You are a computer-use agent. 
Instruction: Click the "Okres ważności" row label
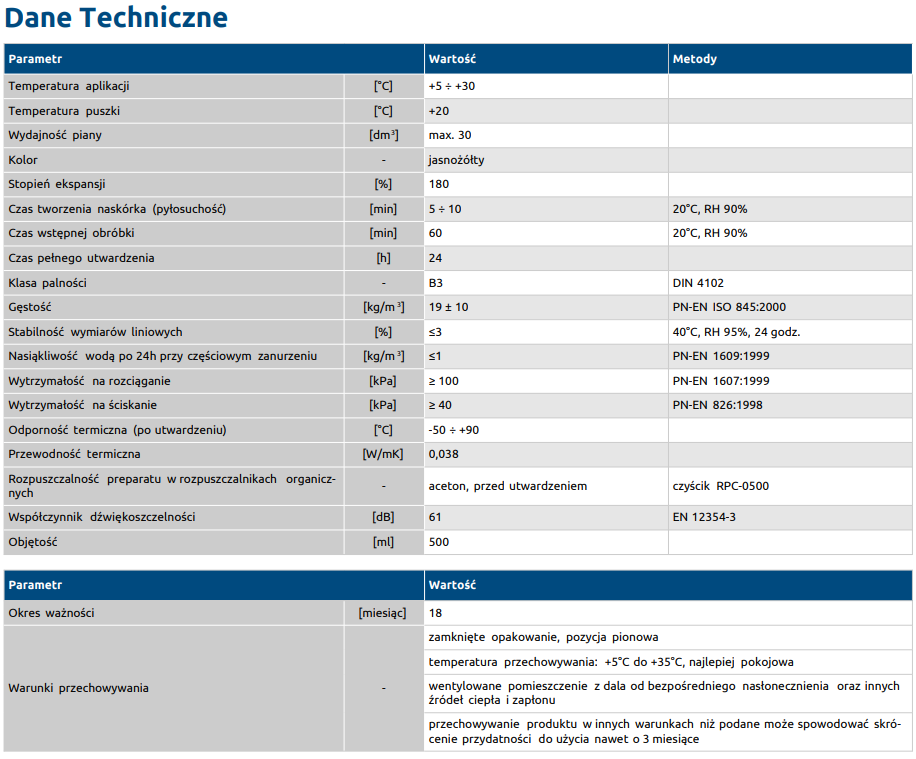pos(52,612)
